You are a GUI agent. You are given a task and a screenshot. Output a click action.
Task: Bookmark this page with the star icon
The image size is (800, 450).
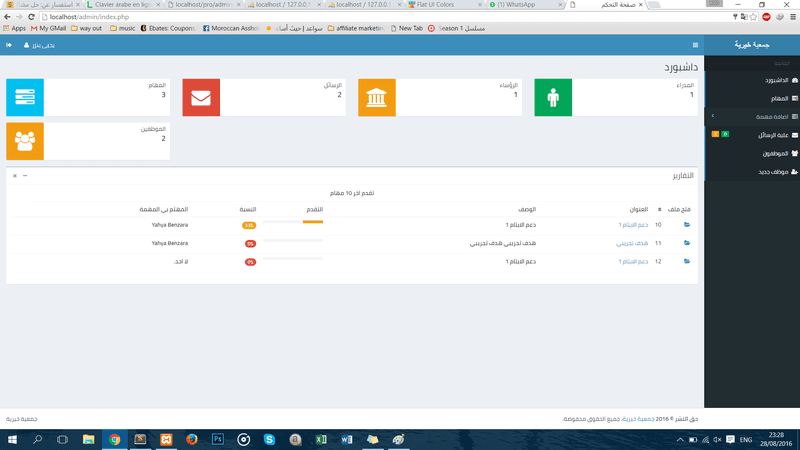click(x=754, y=17)
